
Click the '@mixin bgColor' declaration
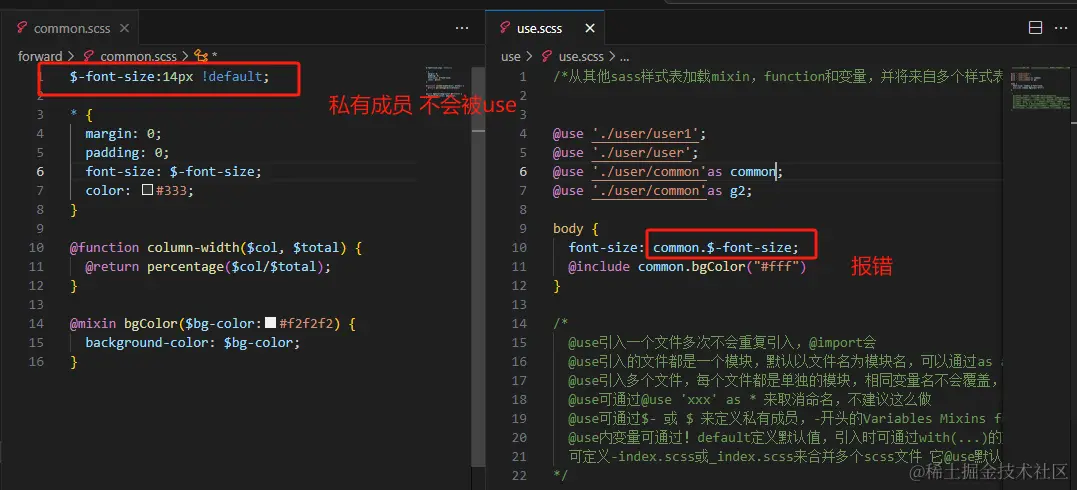click(x=213, y=323)
